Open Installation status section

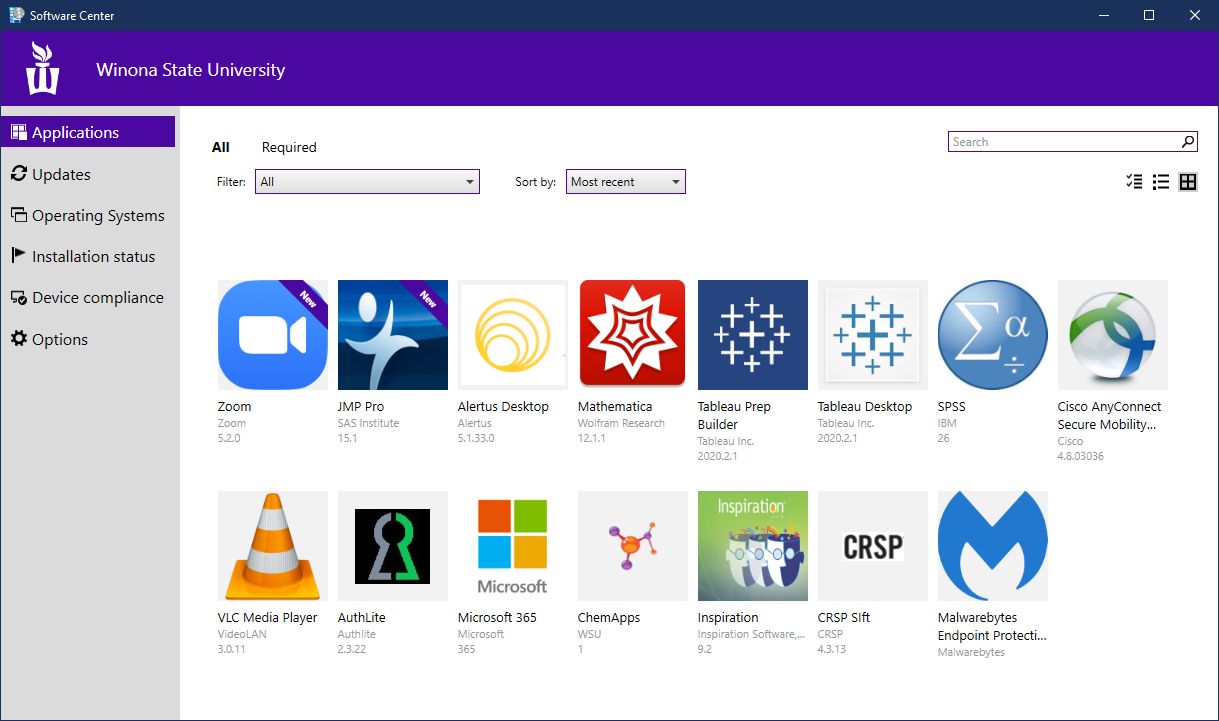click(93, 257)
